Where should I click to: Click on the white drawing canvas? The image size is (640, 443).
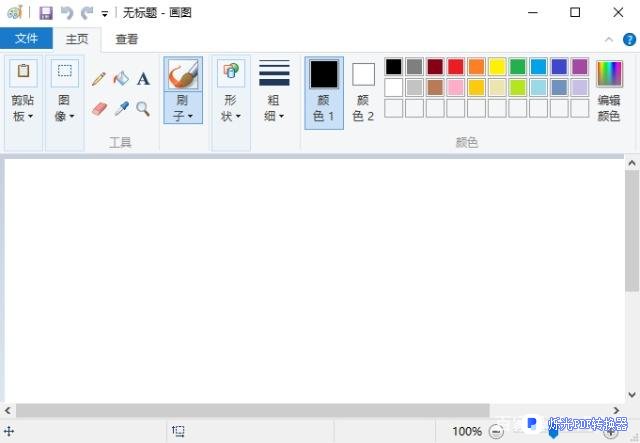(x=314, y=280)
